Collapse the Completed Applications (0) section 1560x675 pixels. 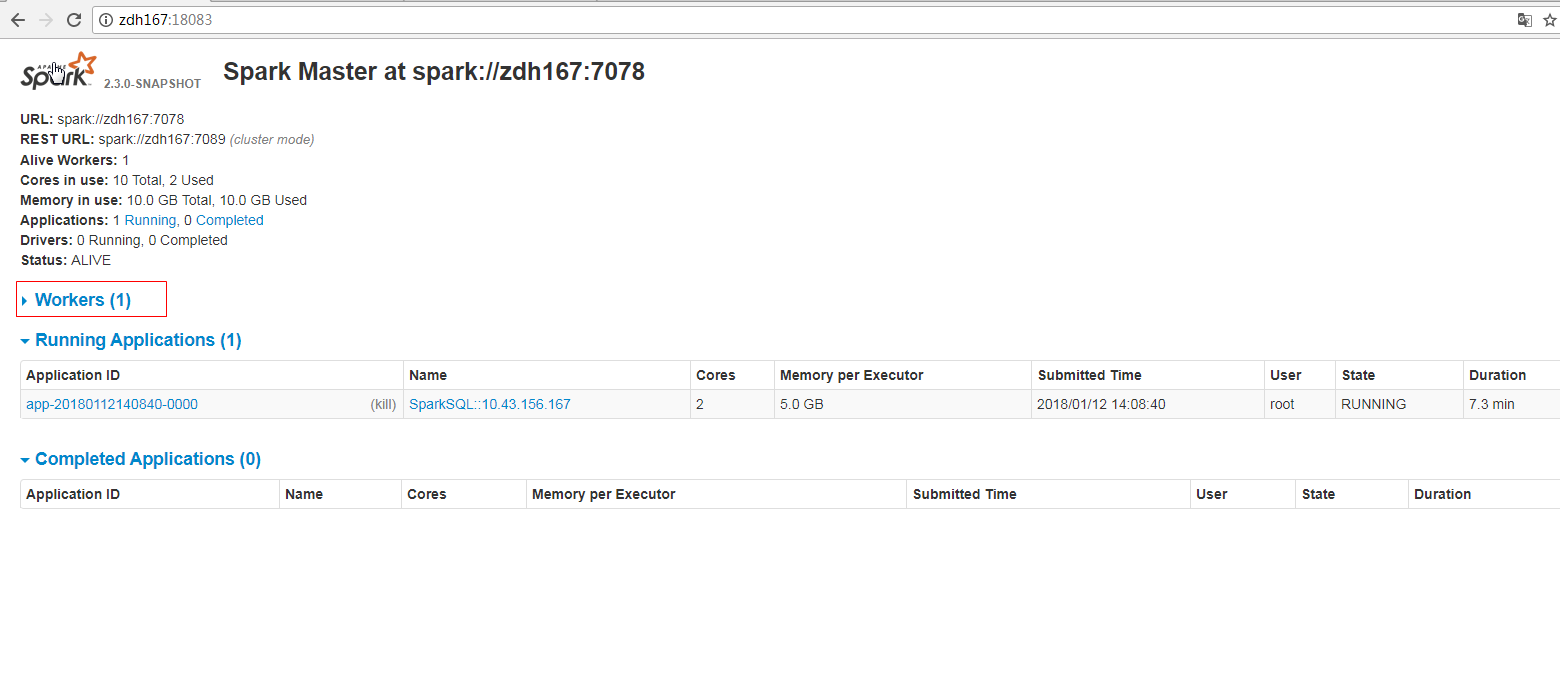click(141, 459)
